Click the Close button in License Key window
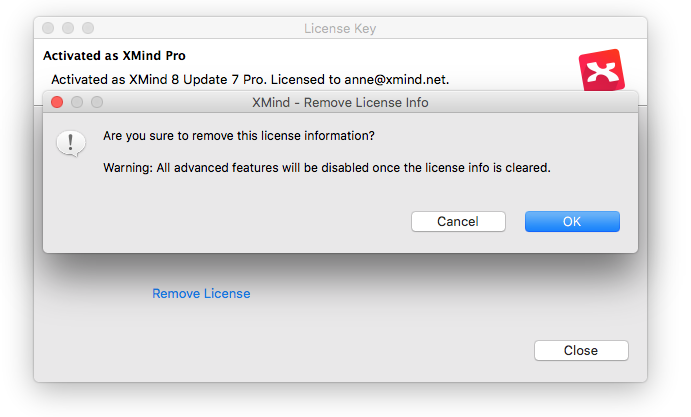The height and width of the screenshot is (417, 691). coord(581,350)
